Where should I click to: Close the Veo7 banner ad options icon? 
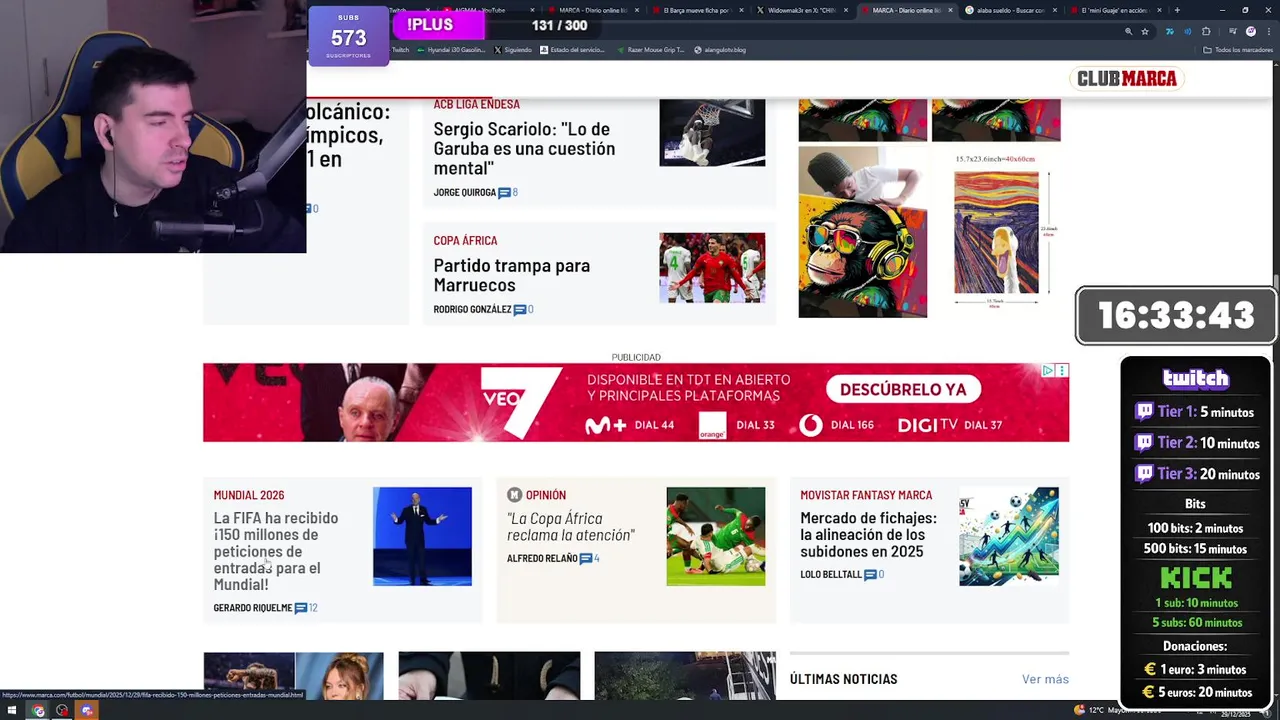click(1062, 371)
